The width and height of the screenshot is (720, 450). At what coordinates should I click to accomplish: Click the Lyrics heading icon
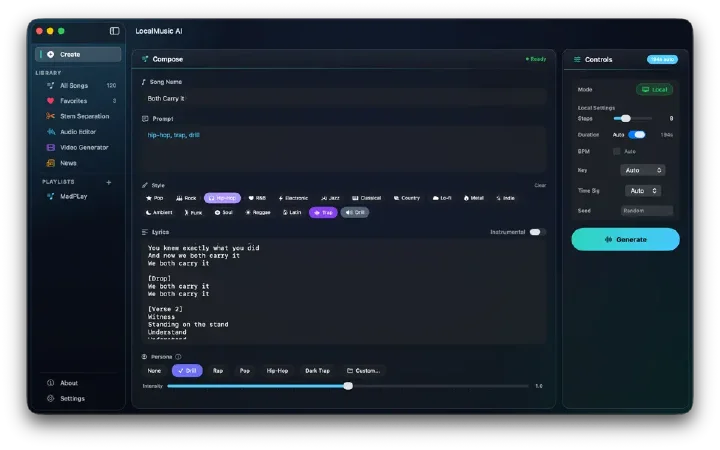[145, 232]
